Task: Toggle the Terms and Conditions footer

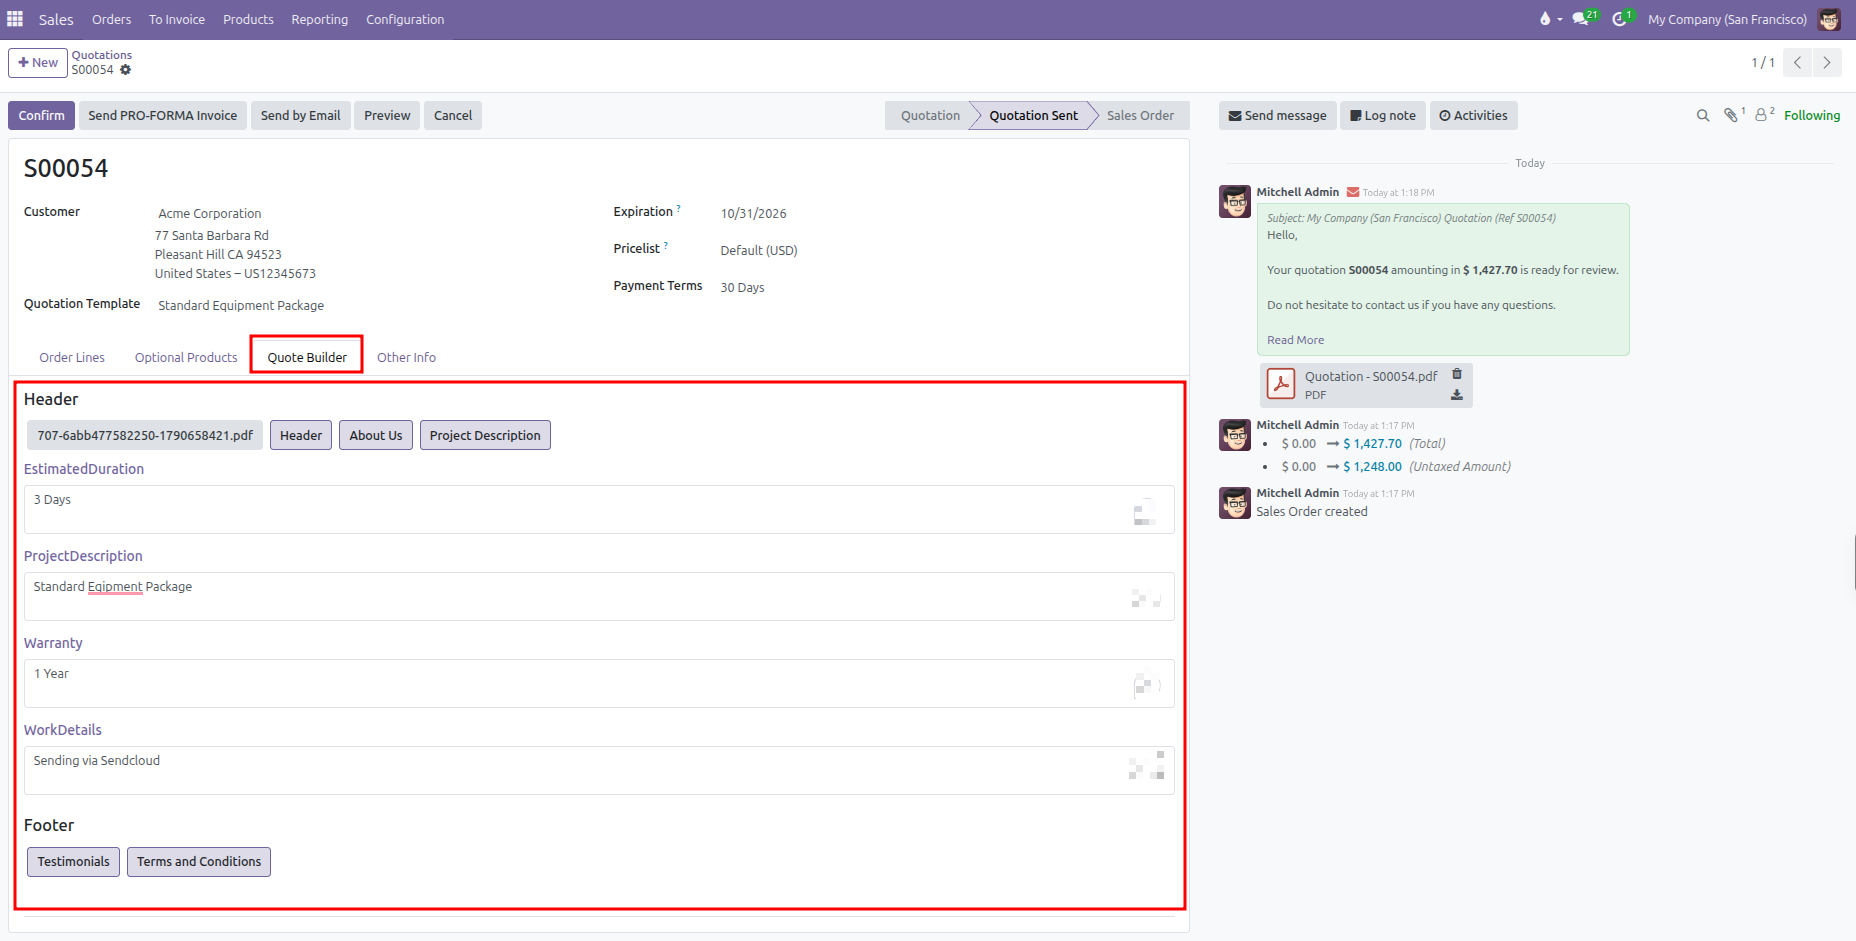Action: (199, 862)
